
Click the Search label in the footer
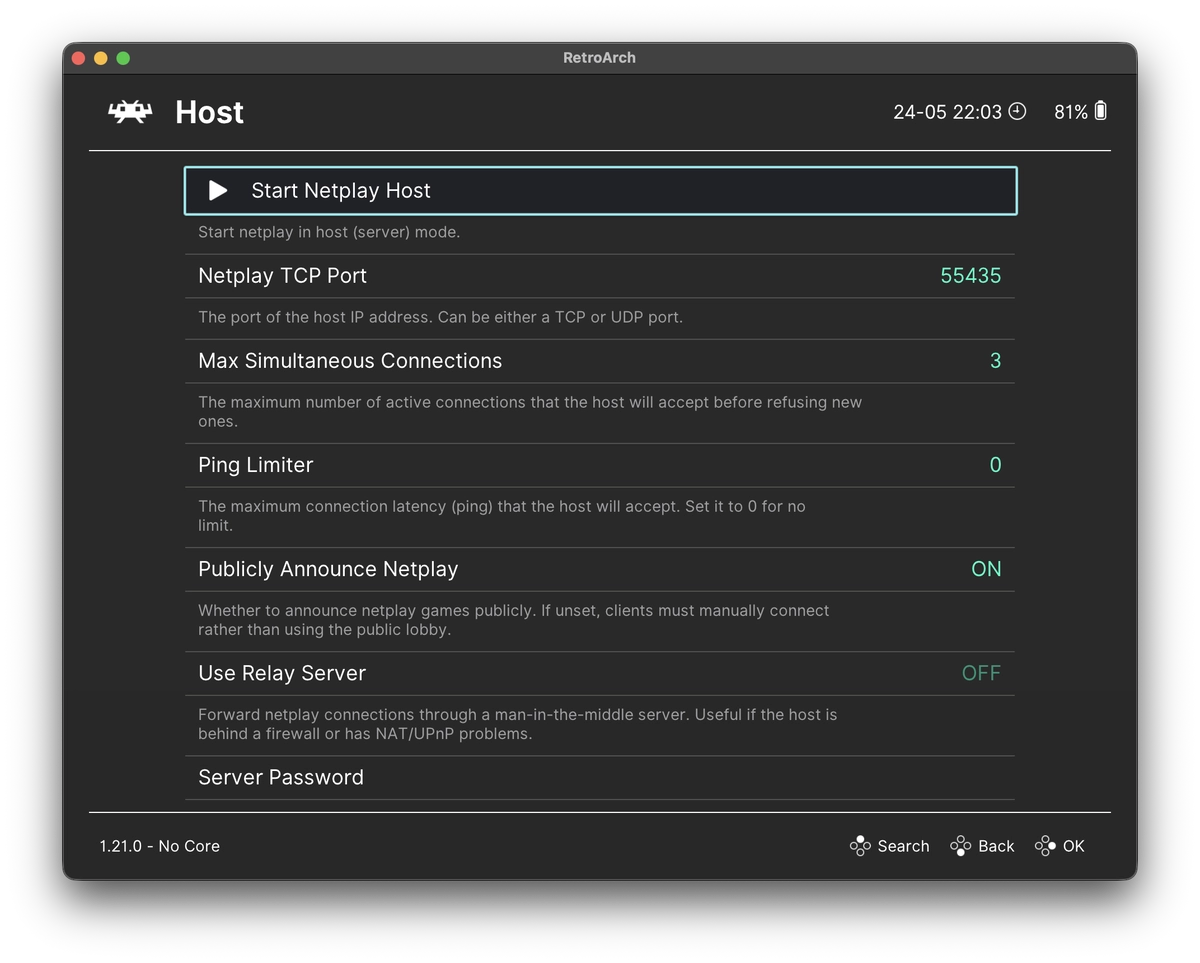903,846
